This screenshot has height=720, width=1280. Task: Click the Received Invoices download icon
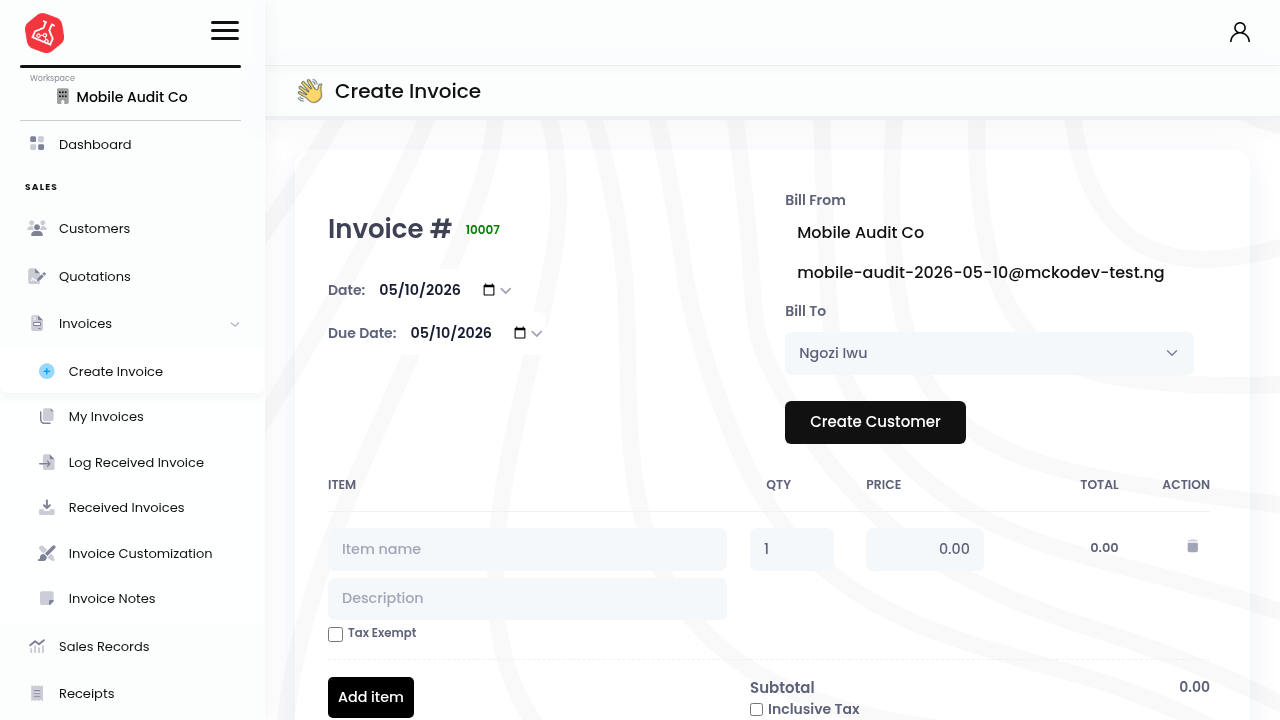tap(47, 507)
